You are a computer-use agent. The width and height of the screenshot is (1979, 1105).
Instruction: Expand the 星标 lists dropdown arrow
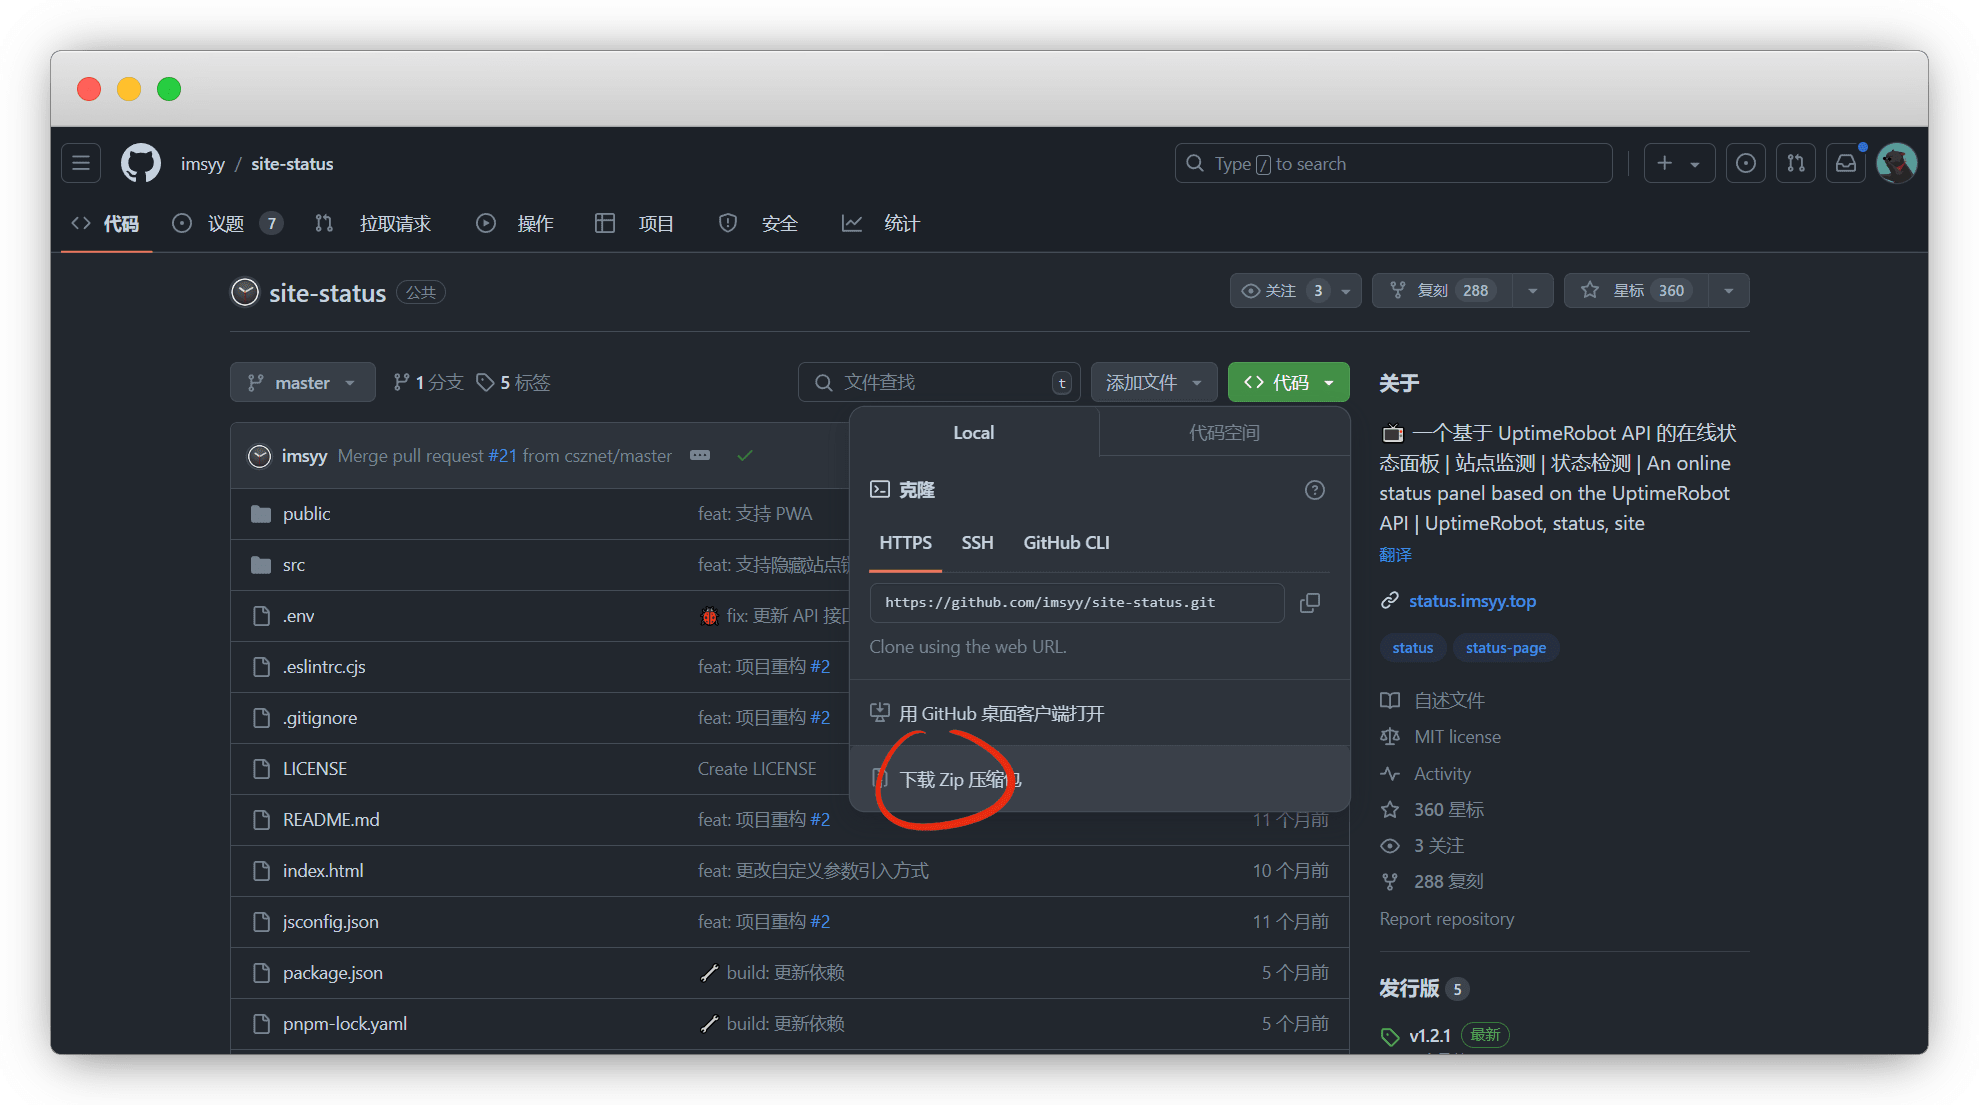pyautogui.click(x=1728, y=291)
